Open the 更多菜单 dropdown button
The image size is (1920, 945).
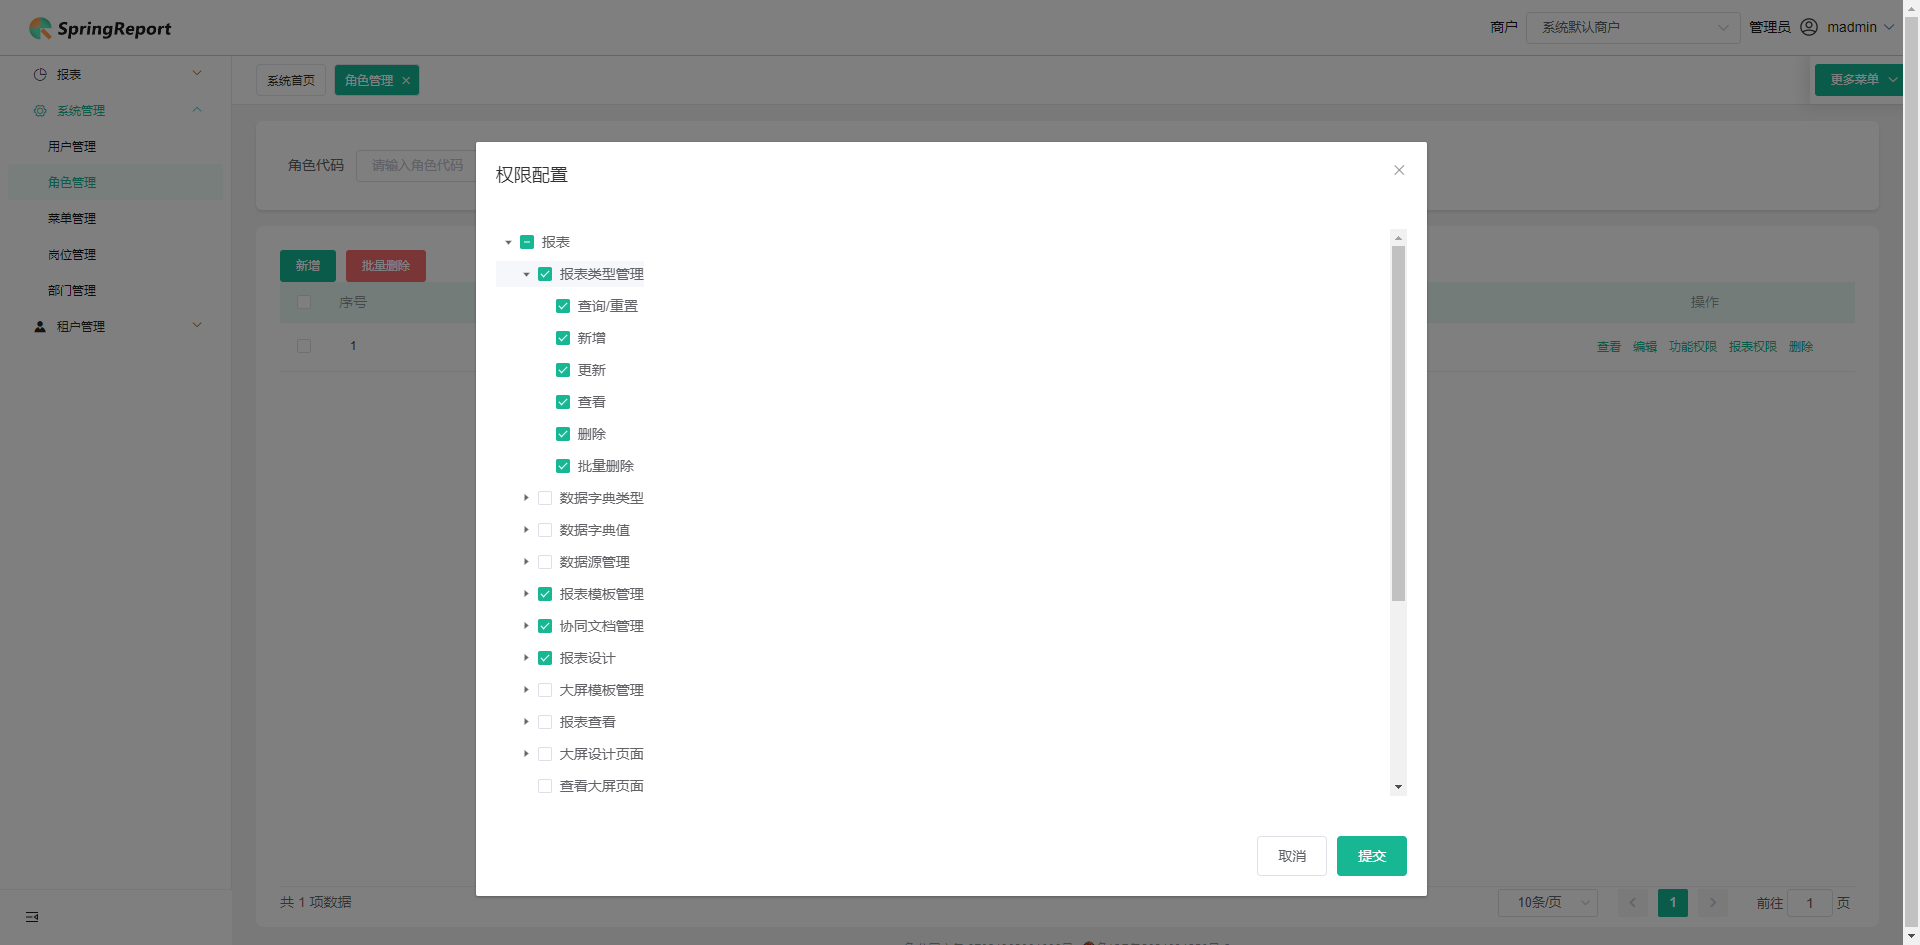1859,79
